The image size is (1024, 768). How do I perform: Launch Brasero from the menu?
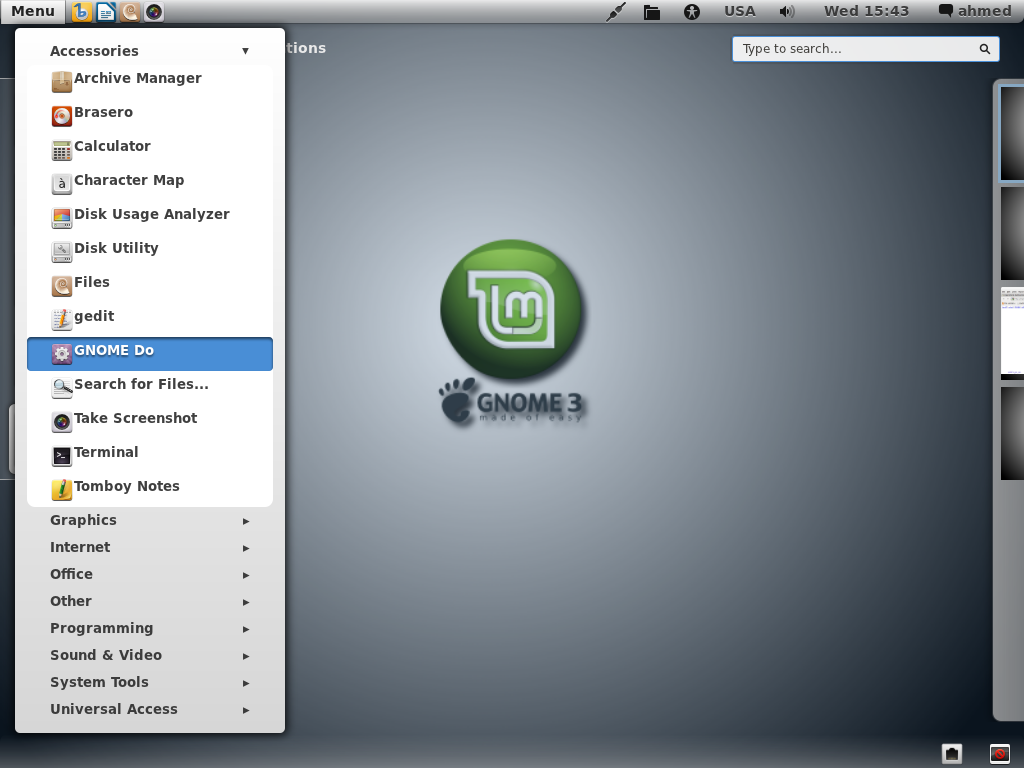point(150,116)
